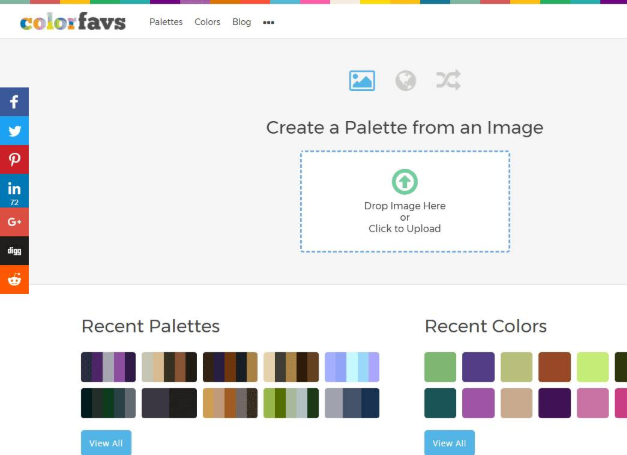Choose the shuffle random palette icon
Image resolution: width=627 pixels, height=455 pixels.
[x=448, y=80]
